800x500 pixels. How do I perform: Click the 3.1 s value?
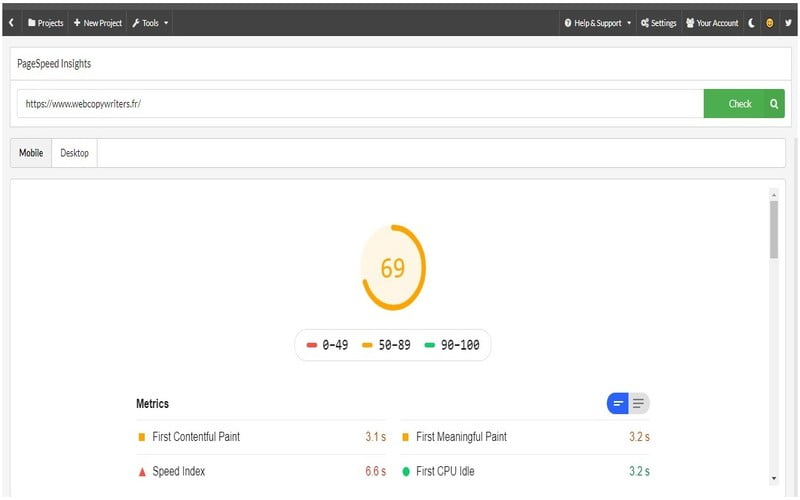pos(376,437)
